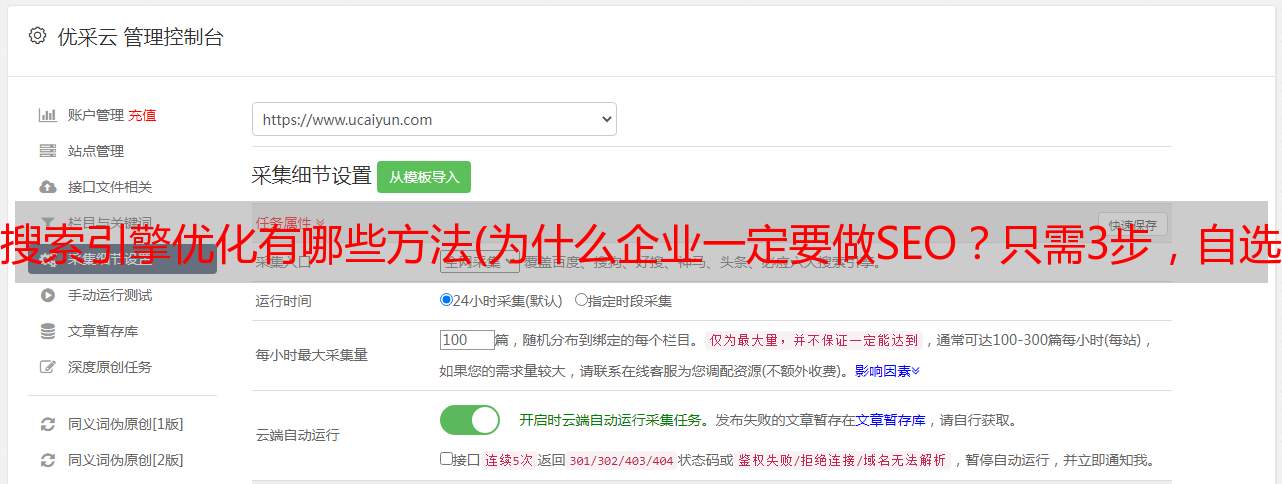Click the 优采云 管理控制台 title
This screenshot has height=484, width=1282.
[x=140, y=37]
